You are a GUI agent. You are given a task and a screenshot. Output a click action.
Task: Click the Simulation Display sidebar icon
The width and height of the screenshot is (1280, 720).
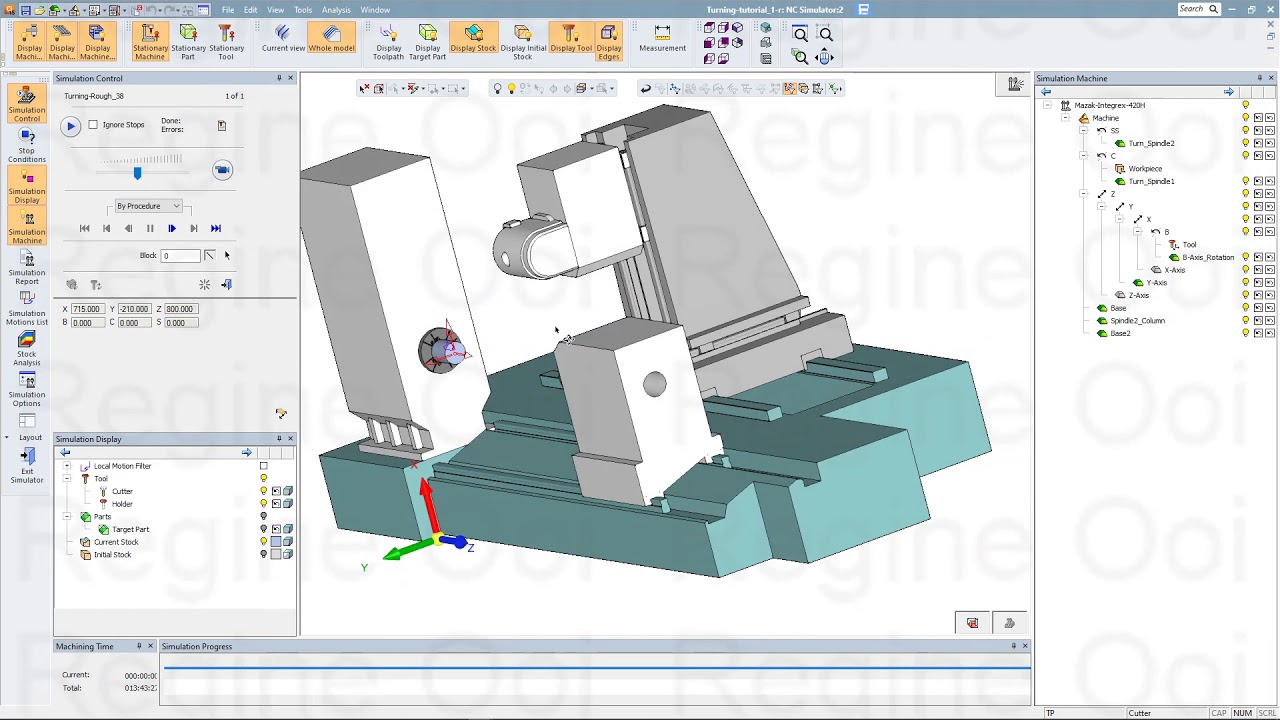pos(27,187)
